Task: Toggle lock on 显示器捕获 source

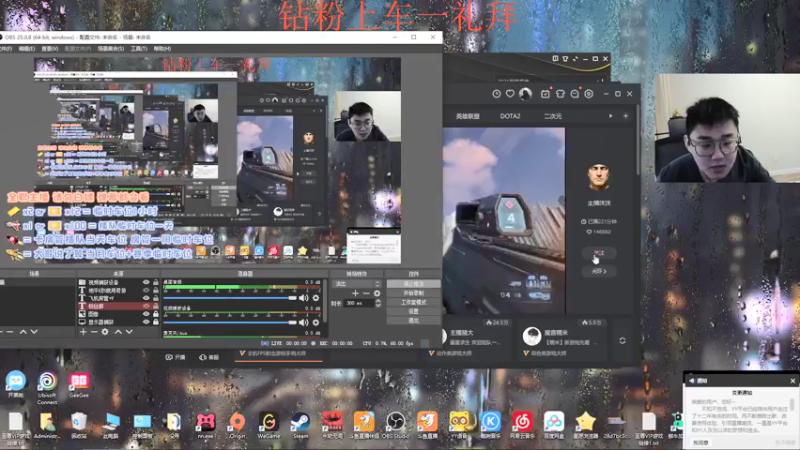Action: 156,322
